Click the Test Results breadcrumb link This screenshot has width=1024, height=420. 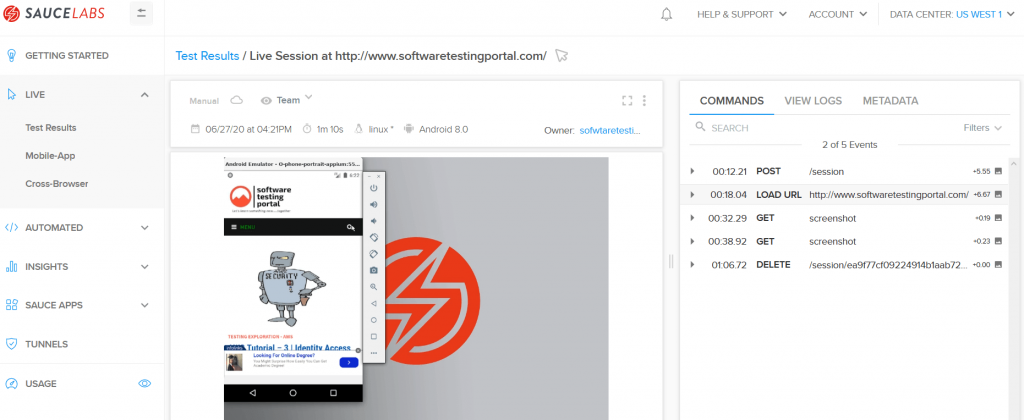click(x=207, y=56)
